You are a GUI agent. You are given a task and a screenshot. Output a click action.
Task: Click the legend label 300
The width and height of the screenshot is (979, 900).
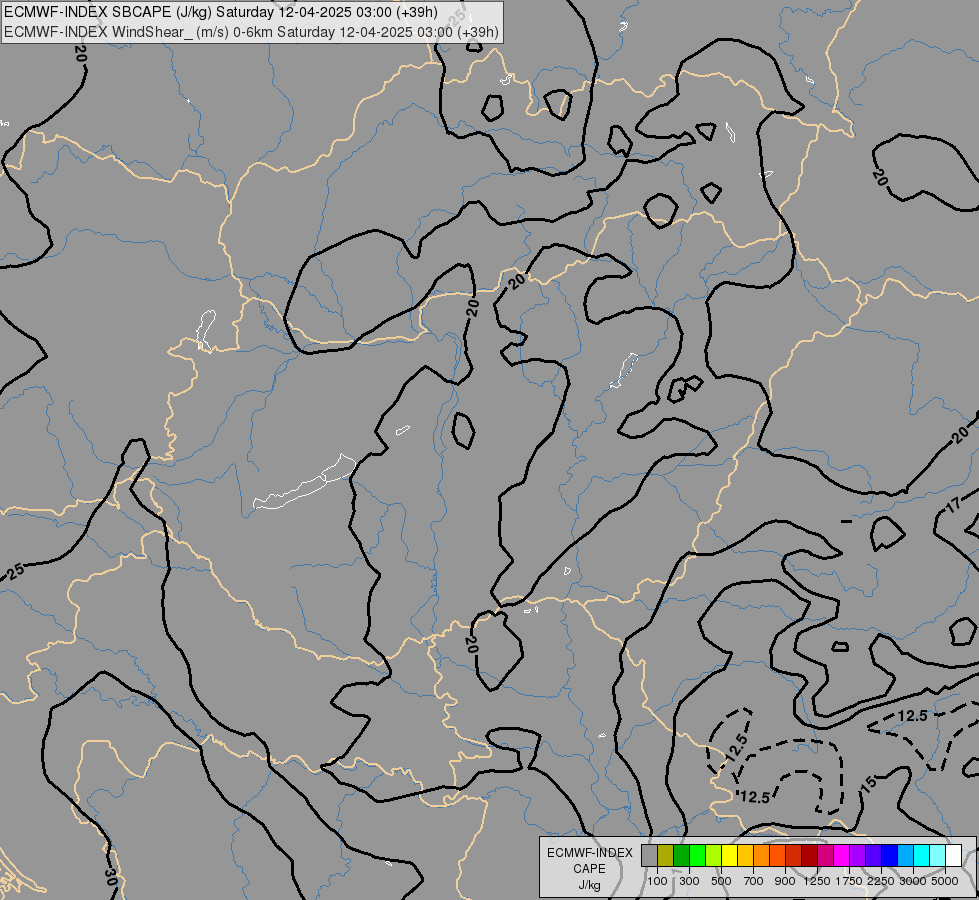(x=689, y=881)
